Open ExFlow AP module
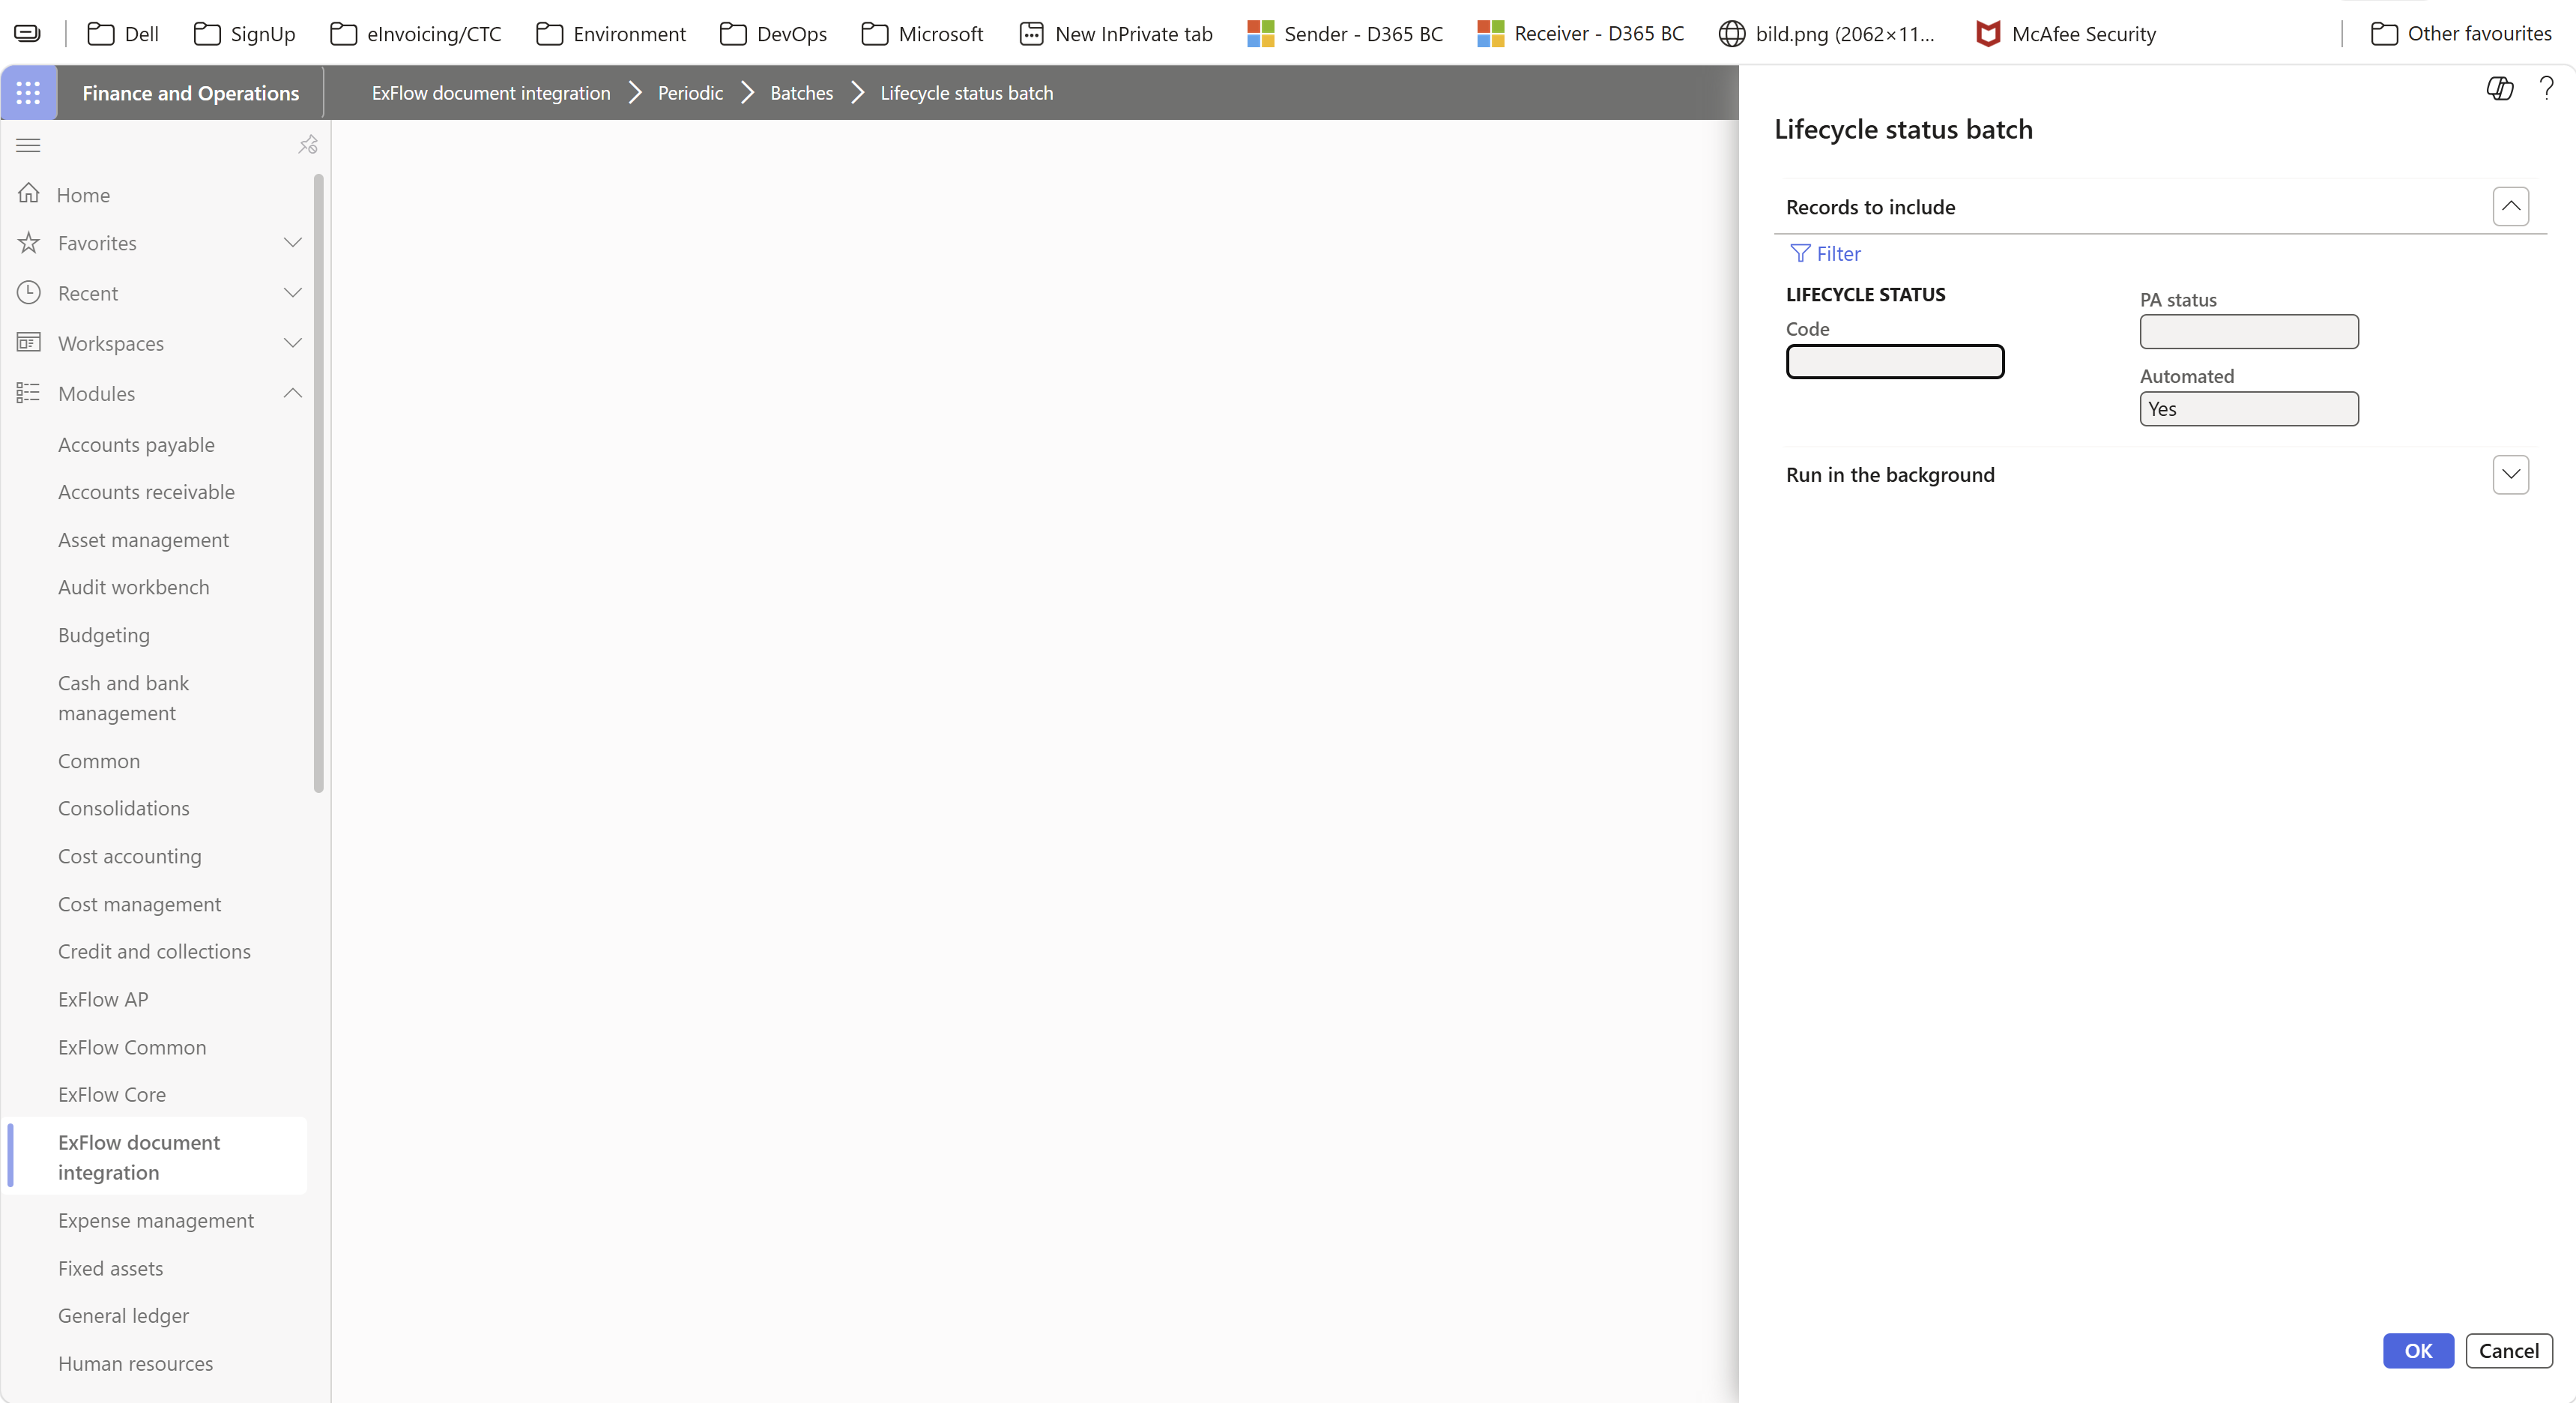 tap(103, 999)
